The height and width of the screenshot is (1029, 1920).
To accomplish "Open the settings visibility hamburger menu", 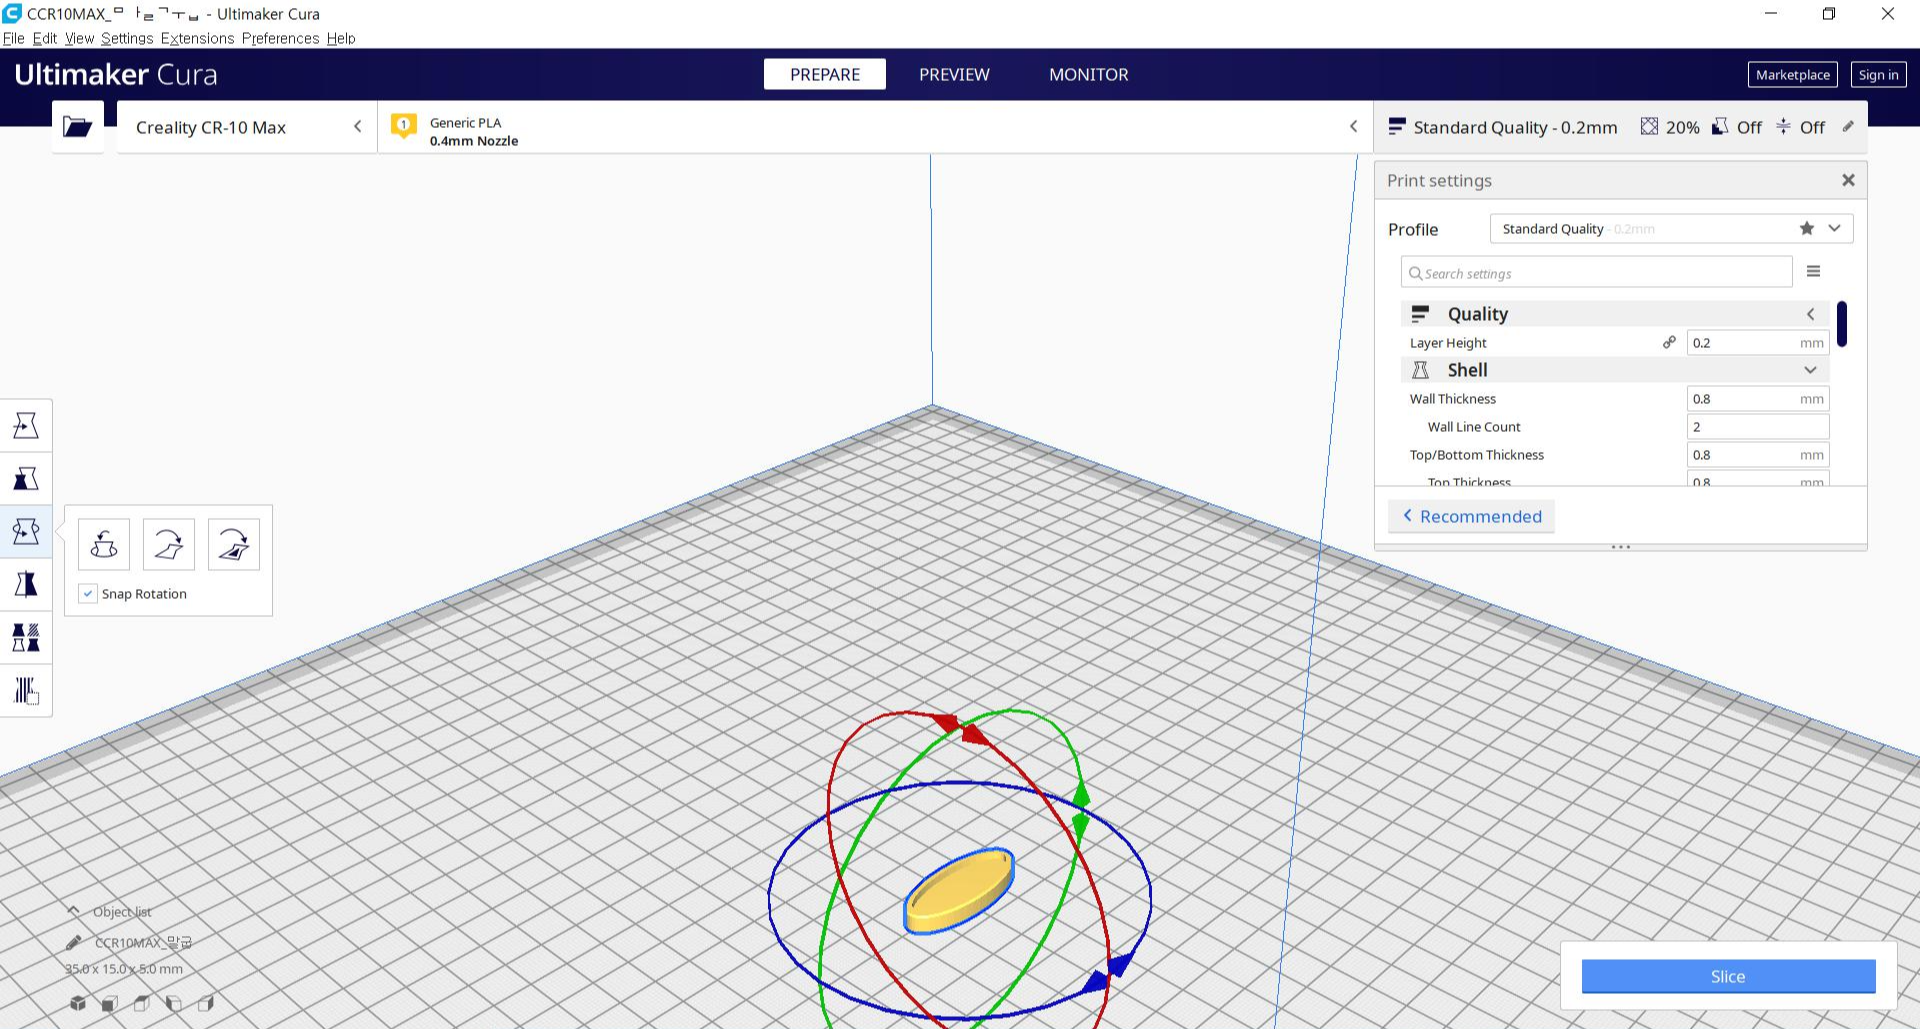I will (1813, 271).
